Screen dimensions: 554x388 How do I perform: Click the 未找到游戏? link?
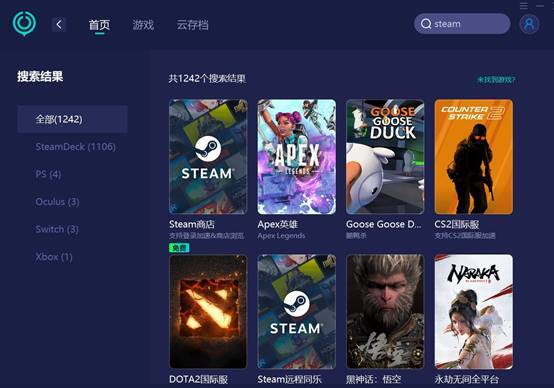coord(496,80)
